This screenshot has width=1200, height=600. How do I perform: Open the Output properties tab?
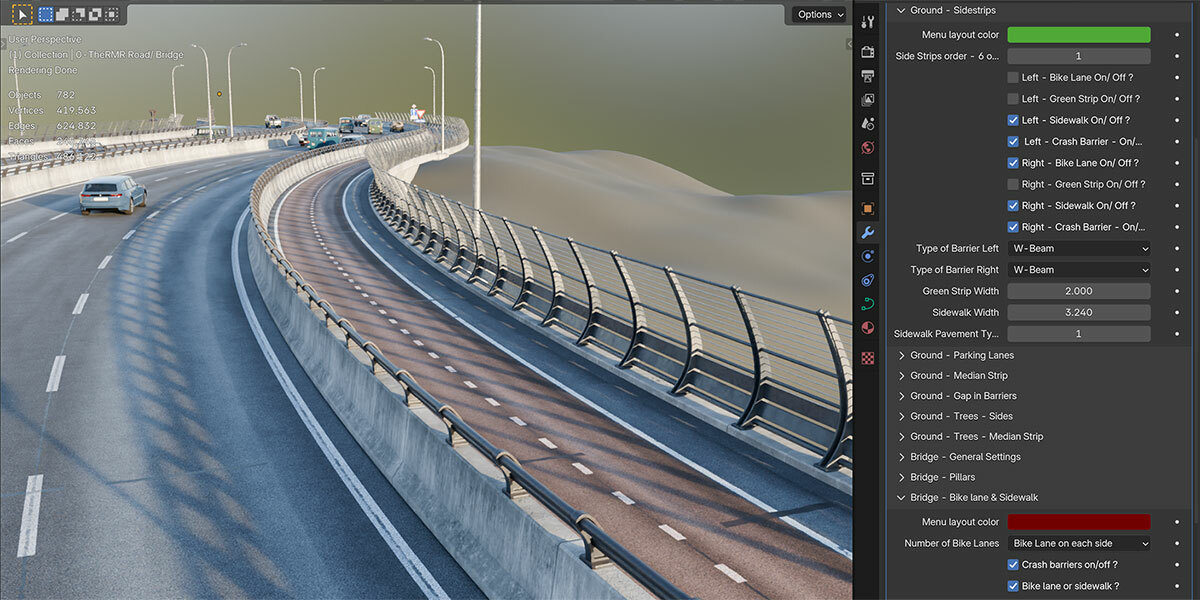[867, 75]
